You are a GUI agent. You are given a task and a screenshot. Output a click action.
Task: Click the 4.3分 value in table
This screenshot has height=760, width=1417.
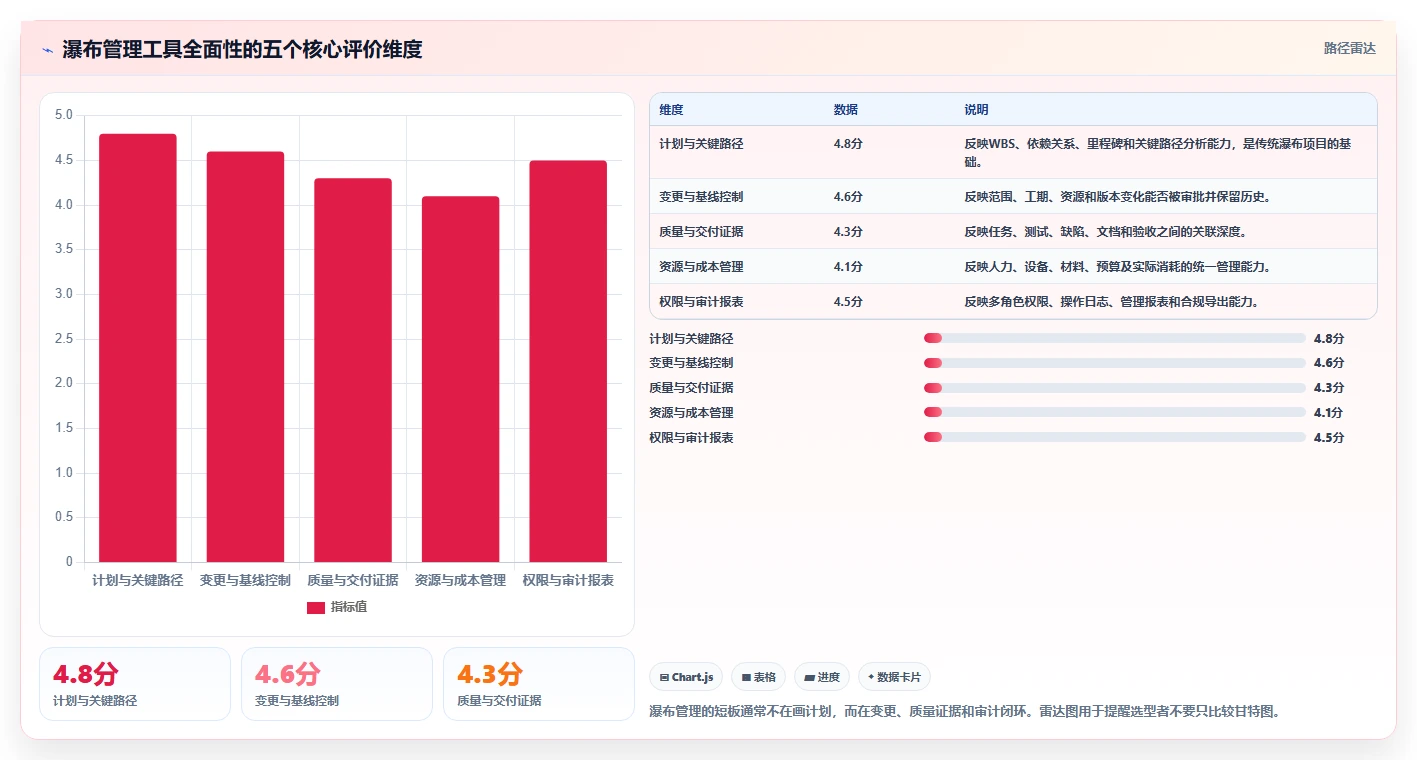coord(848,232)
